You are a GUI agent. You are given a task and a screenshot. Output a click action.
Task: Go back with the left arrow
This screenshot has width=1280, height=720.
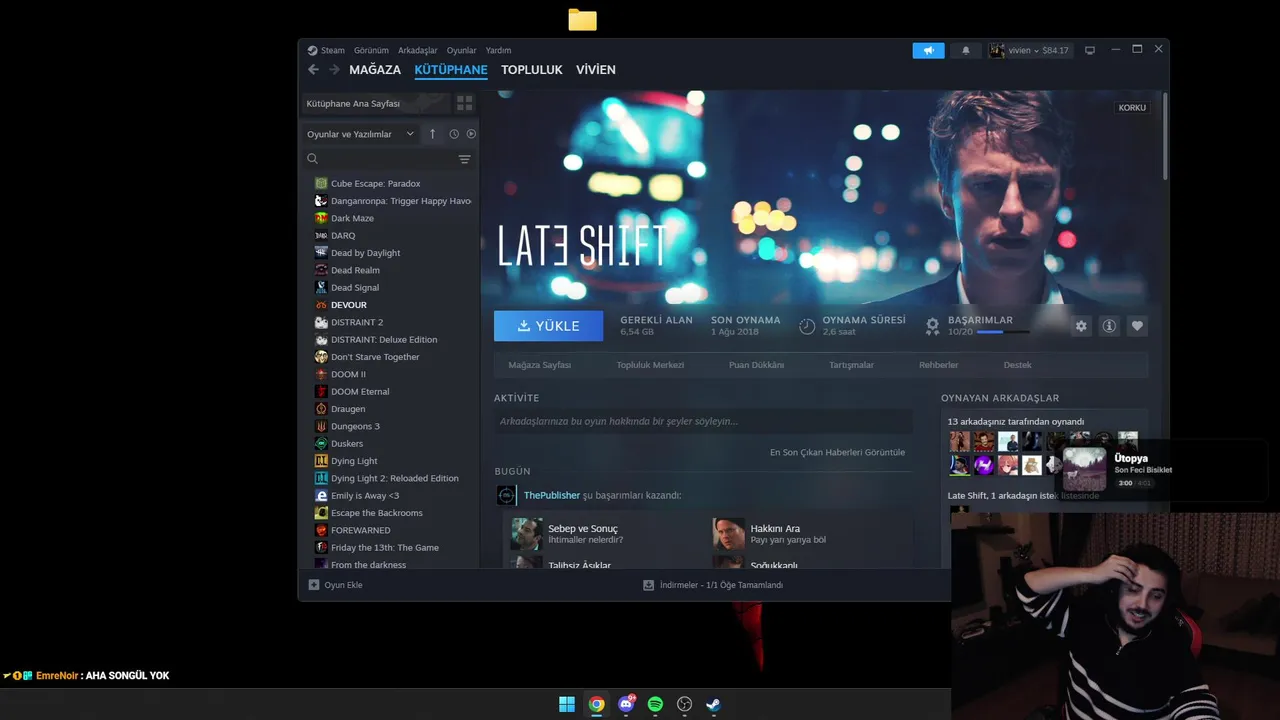pos(313,70)
